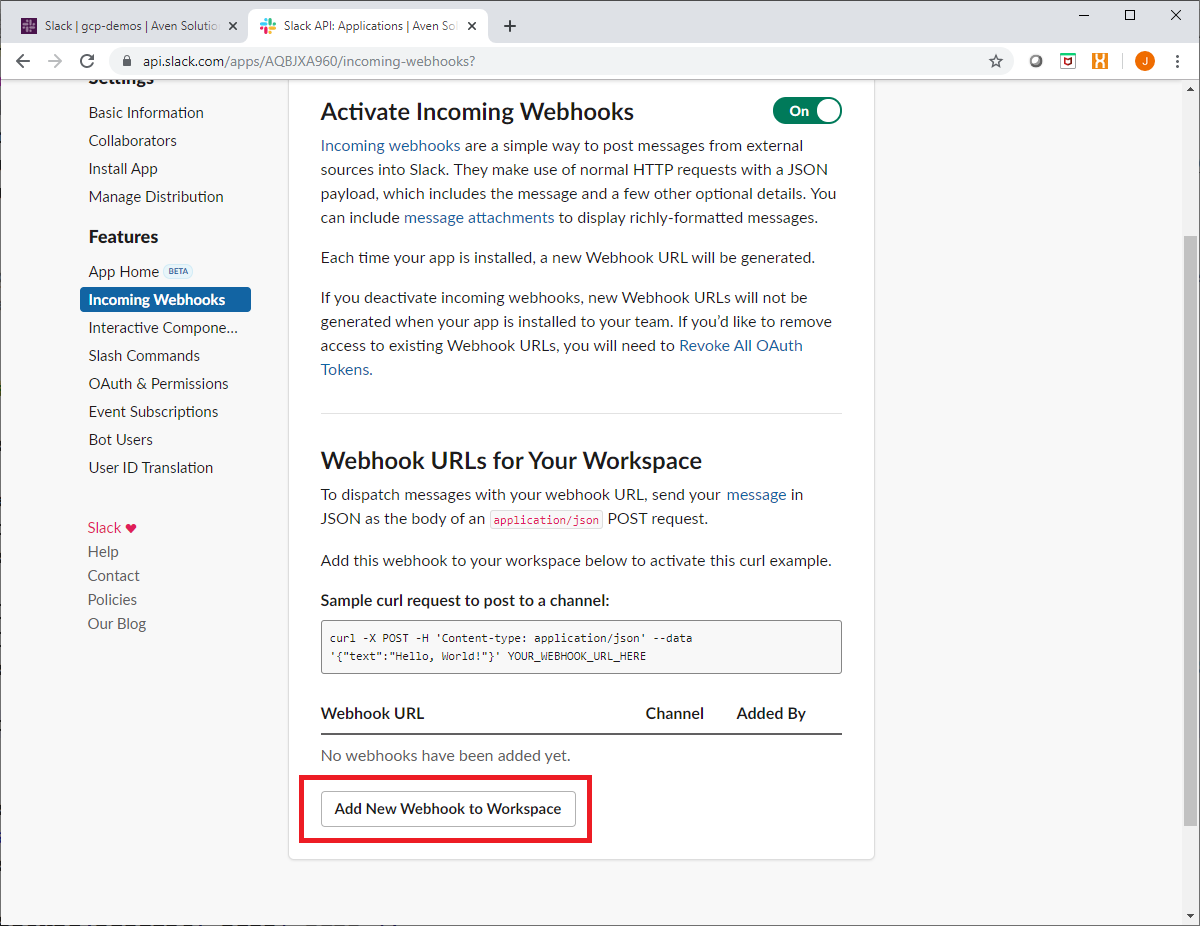Reload the page with the refresh icon
The width and height of the screenshot is (1200, 926).
click(87, 61)
